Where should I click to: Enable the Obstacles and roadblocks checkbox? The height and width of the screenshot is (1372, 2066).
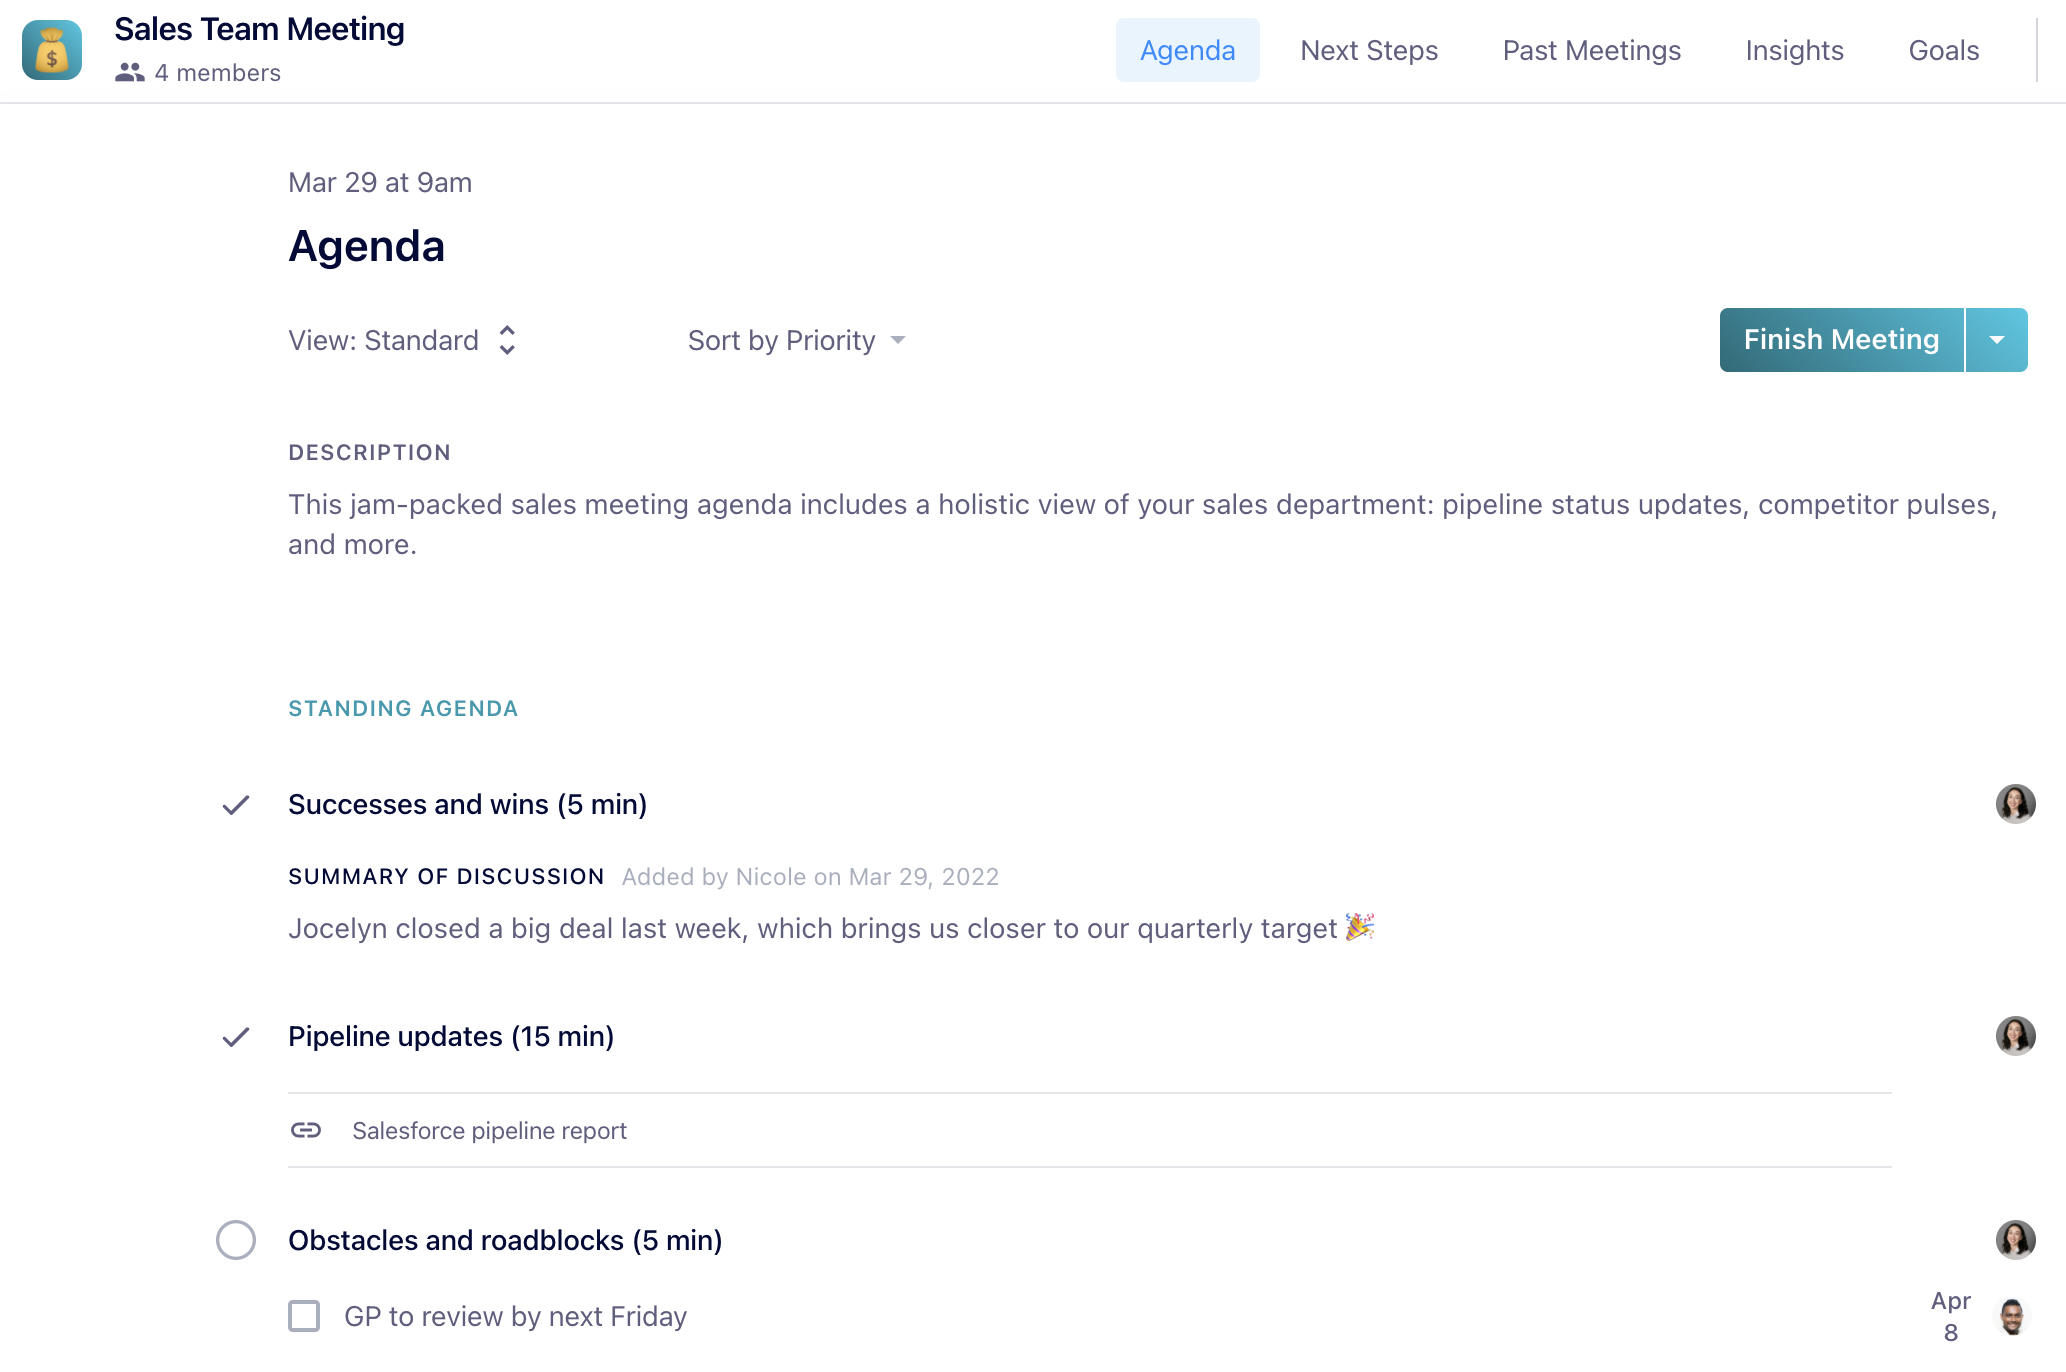pyautogui.click(x=236, y=1240)
